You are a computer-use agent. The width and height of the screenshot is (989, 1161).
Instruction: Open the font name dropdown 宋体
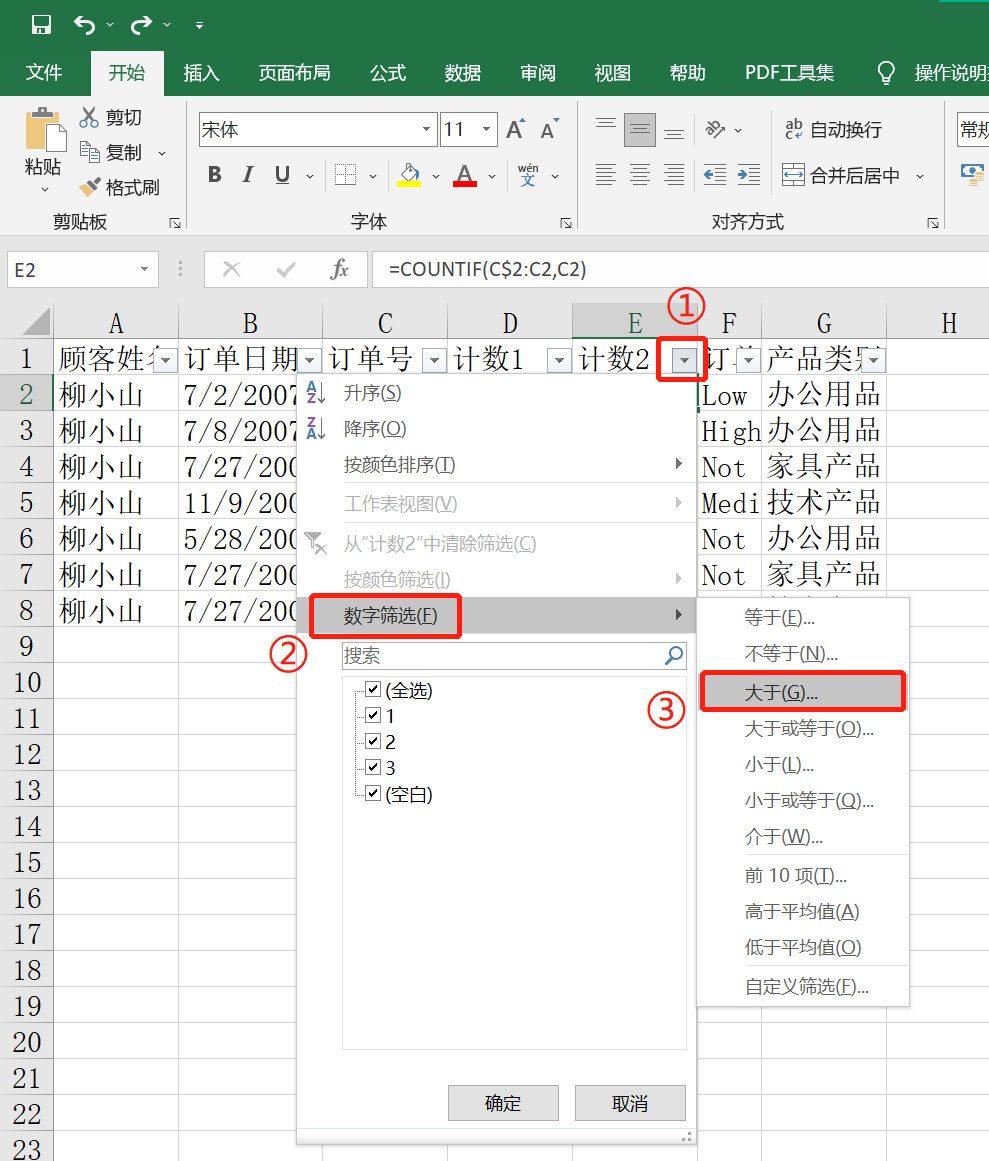[x=426, y=130]
